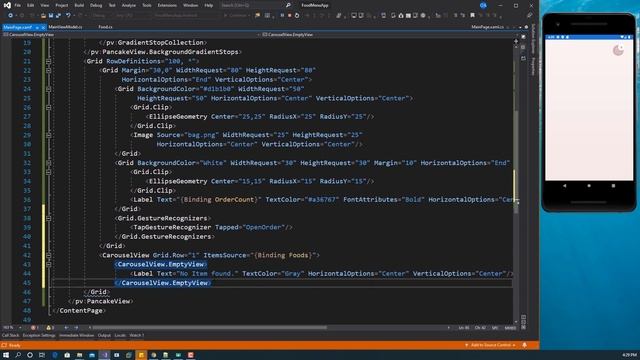Collapse the Grid.Clip block at line 26

click(x=48, y=107)
